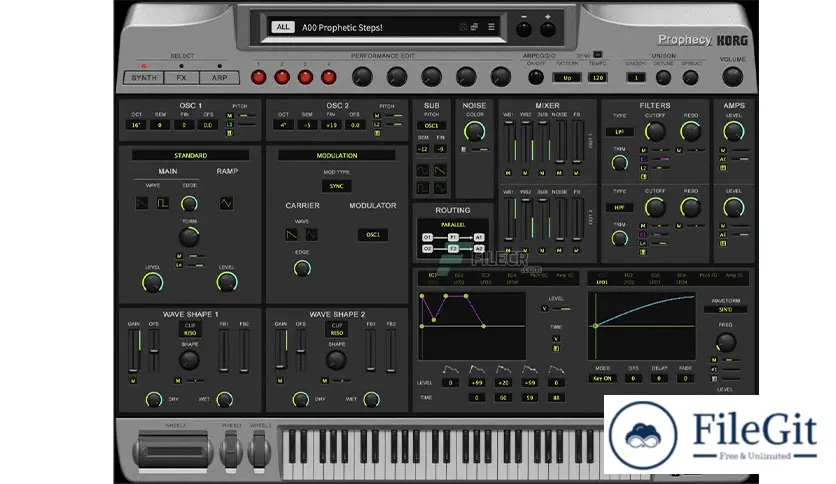Select the Ramp wave icon in OSC 1
This screenshot has height=484, width=836.
(x=226, y=203)
